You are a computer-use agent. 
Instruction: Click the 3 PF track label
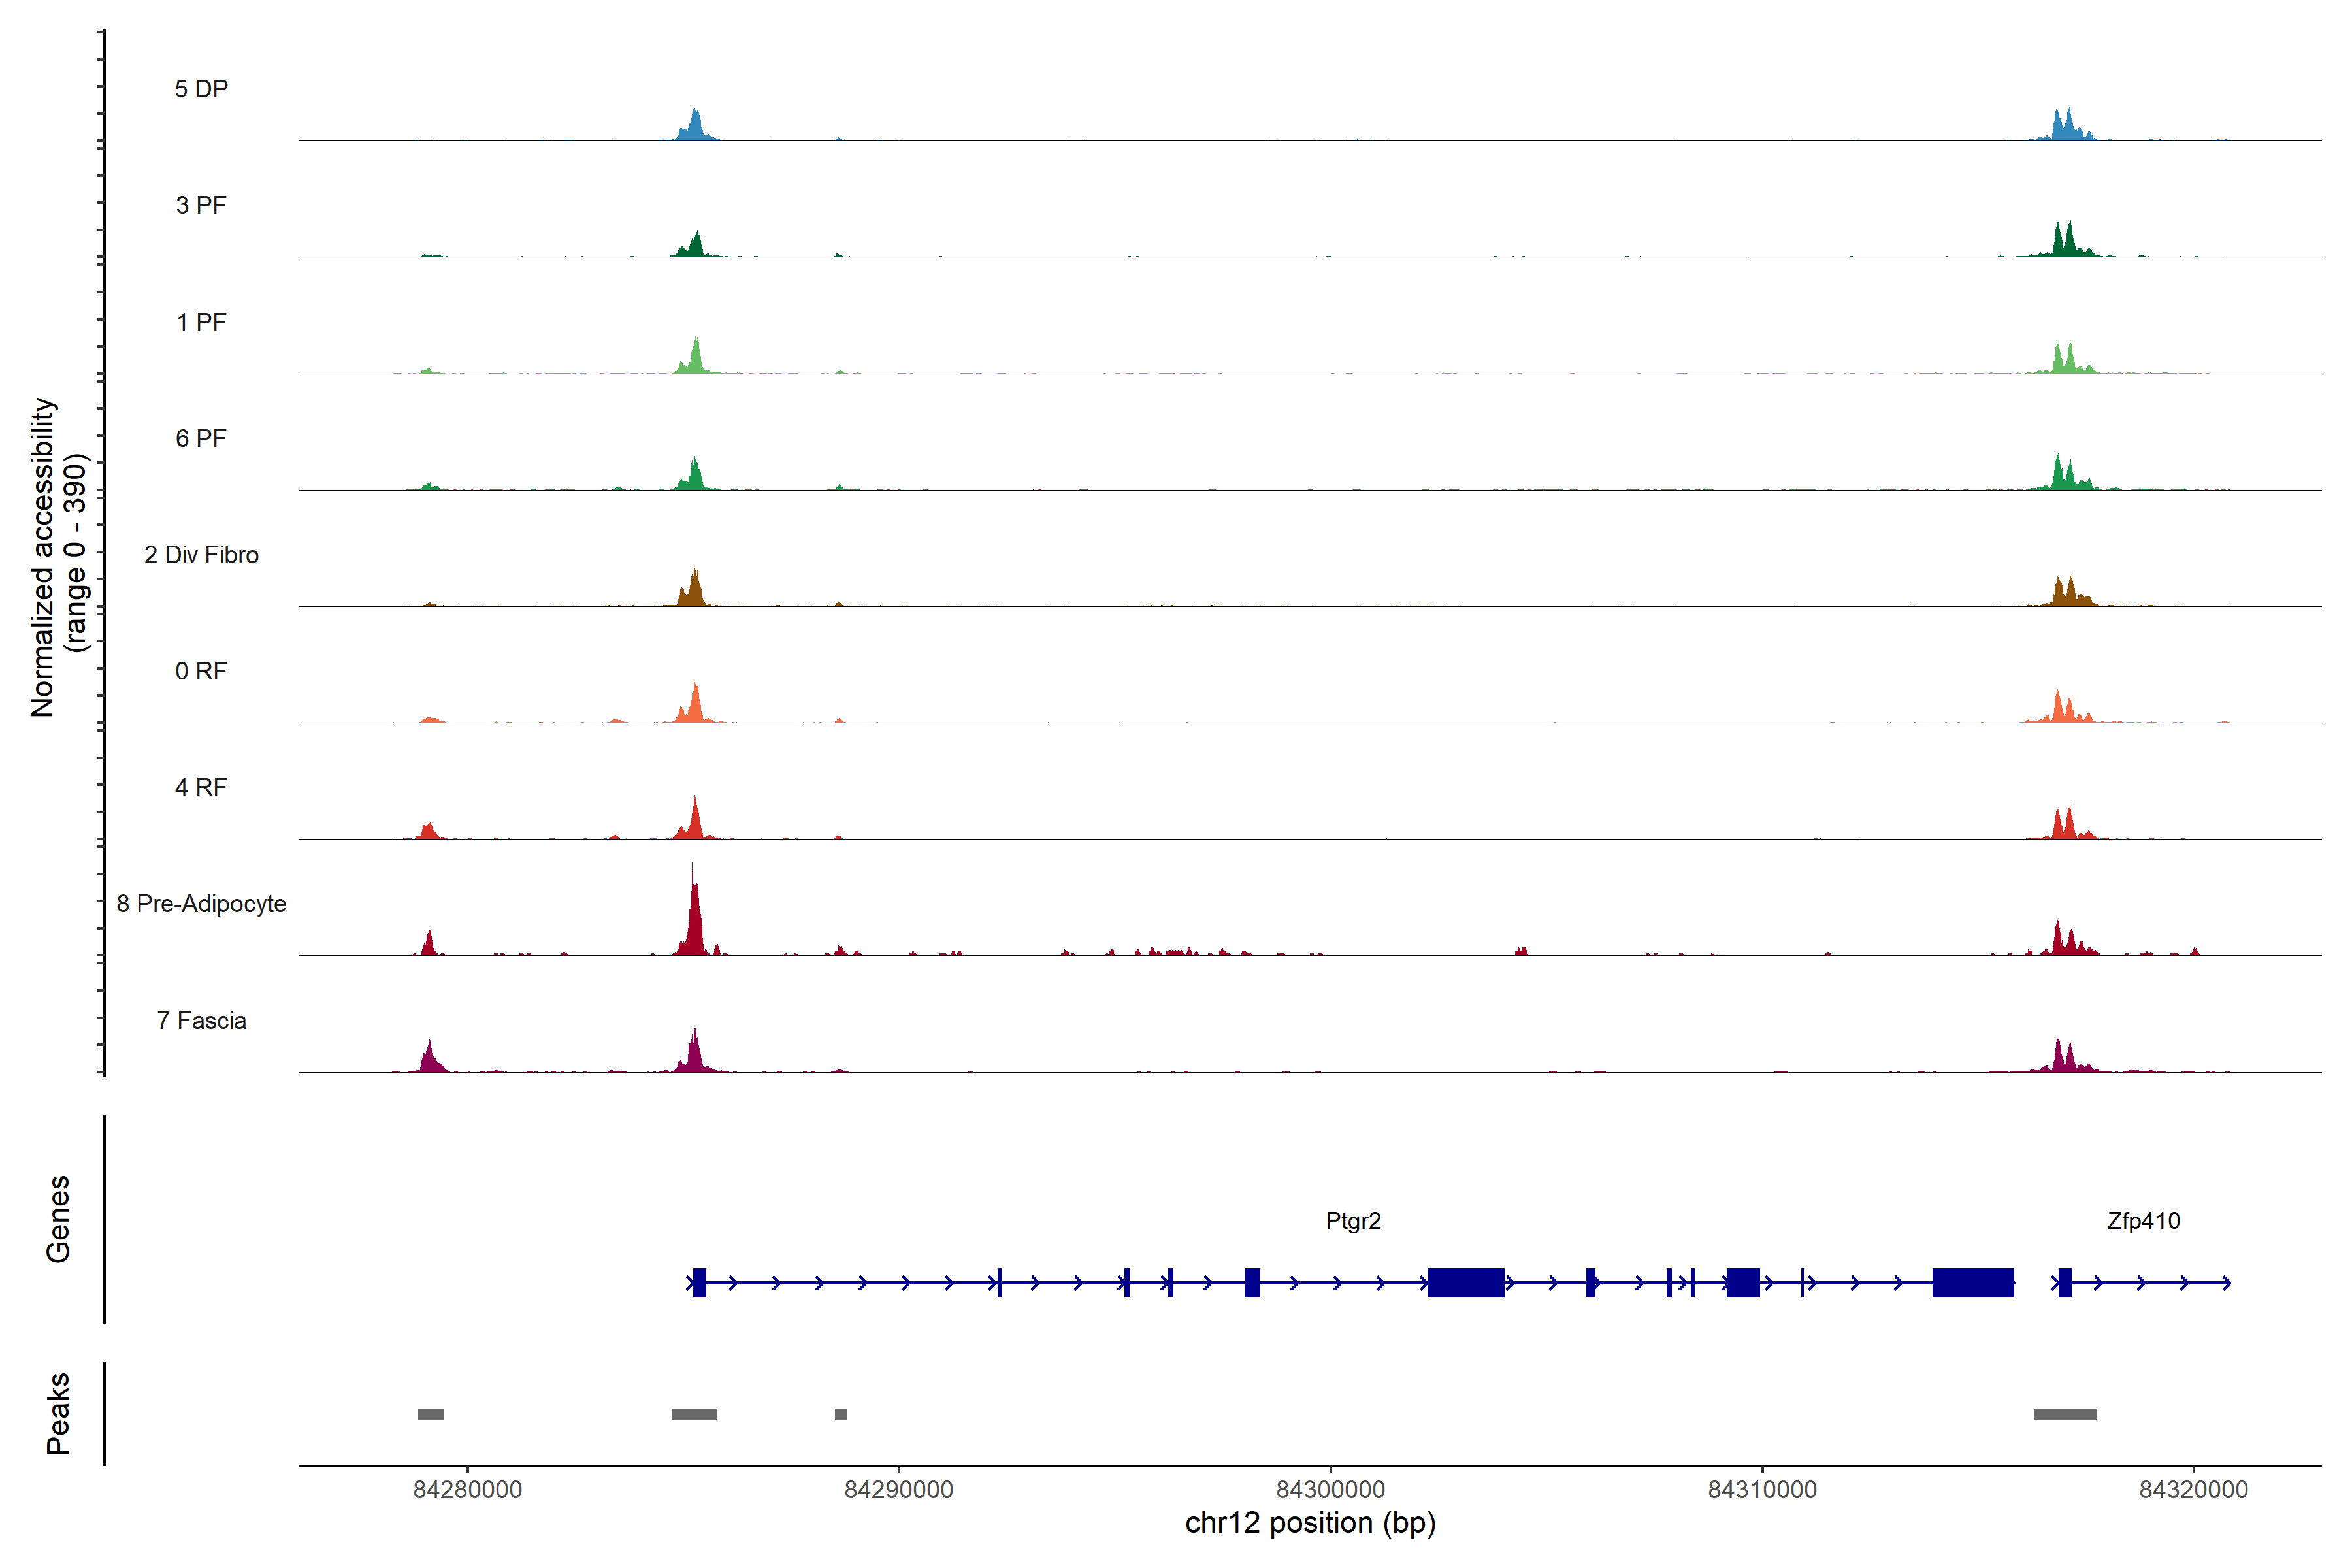click(x=201, y=205)
